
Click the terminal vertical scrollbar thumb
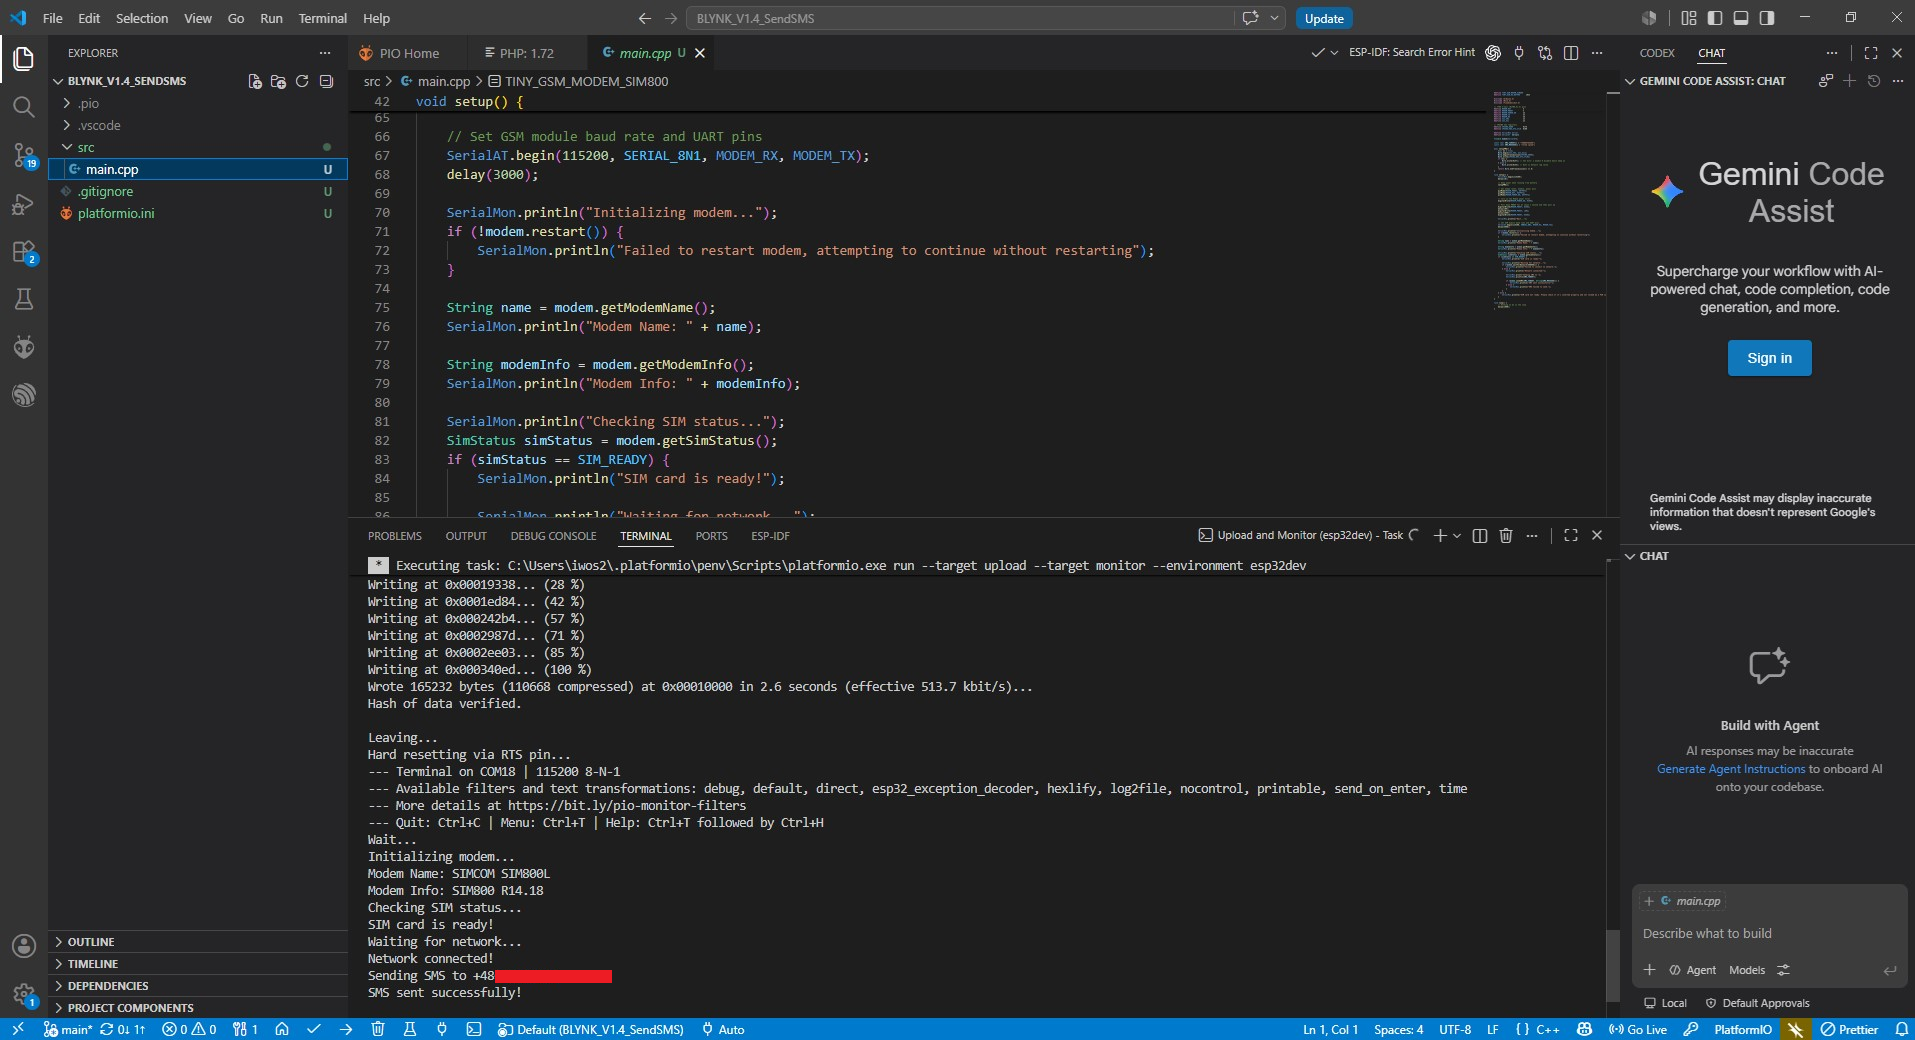click(x=1612, y=964)
